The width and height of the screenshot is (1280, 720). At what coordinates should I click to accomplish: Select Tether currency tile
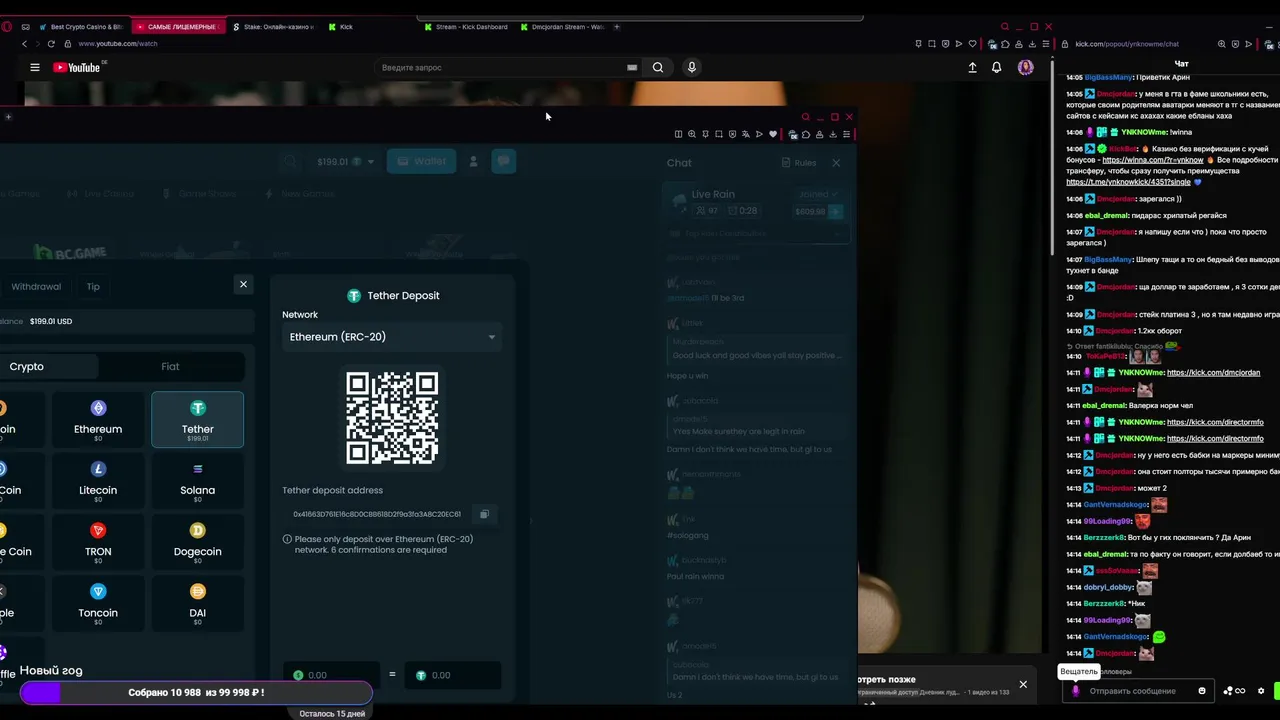(x=197, y=420)
